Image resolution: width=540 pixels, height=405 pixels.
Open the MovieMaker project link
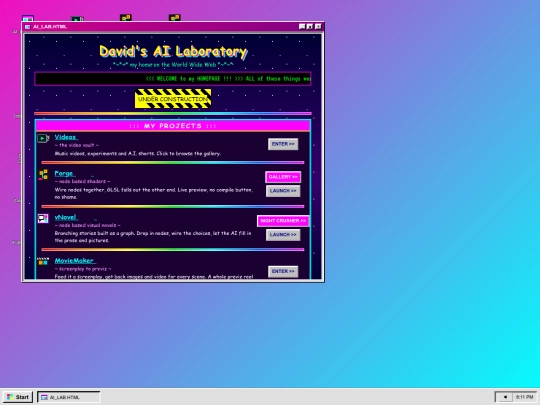[x=74, y=261]
